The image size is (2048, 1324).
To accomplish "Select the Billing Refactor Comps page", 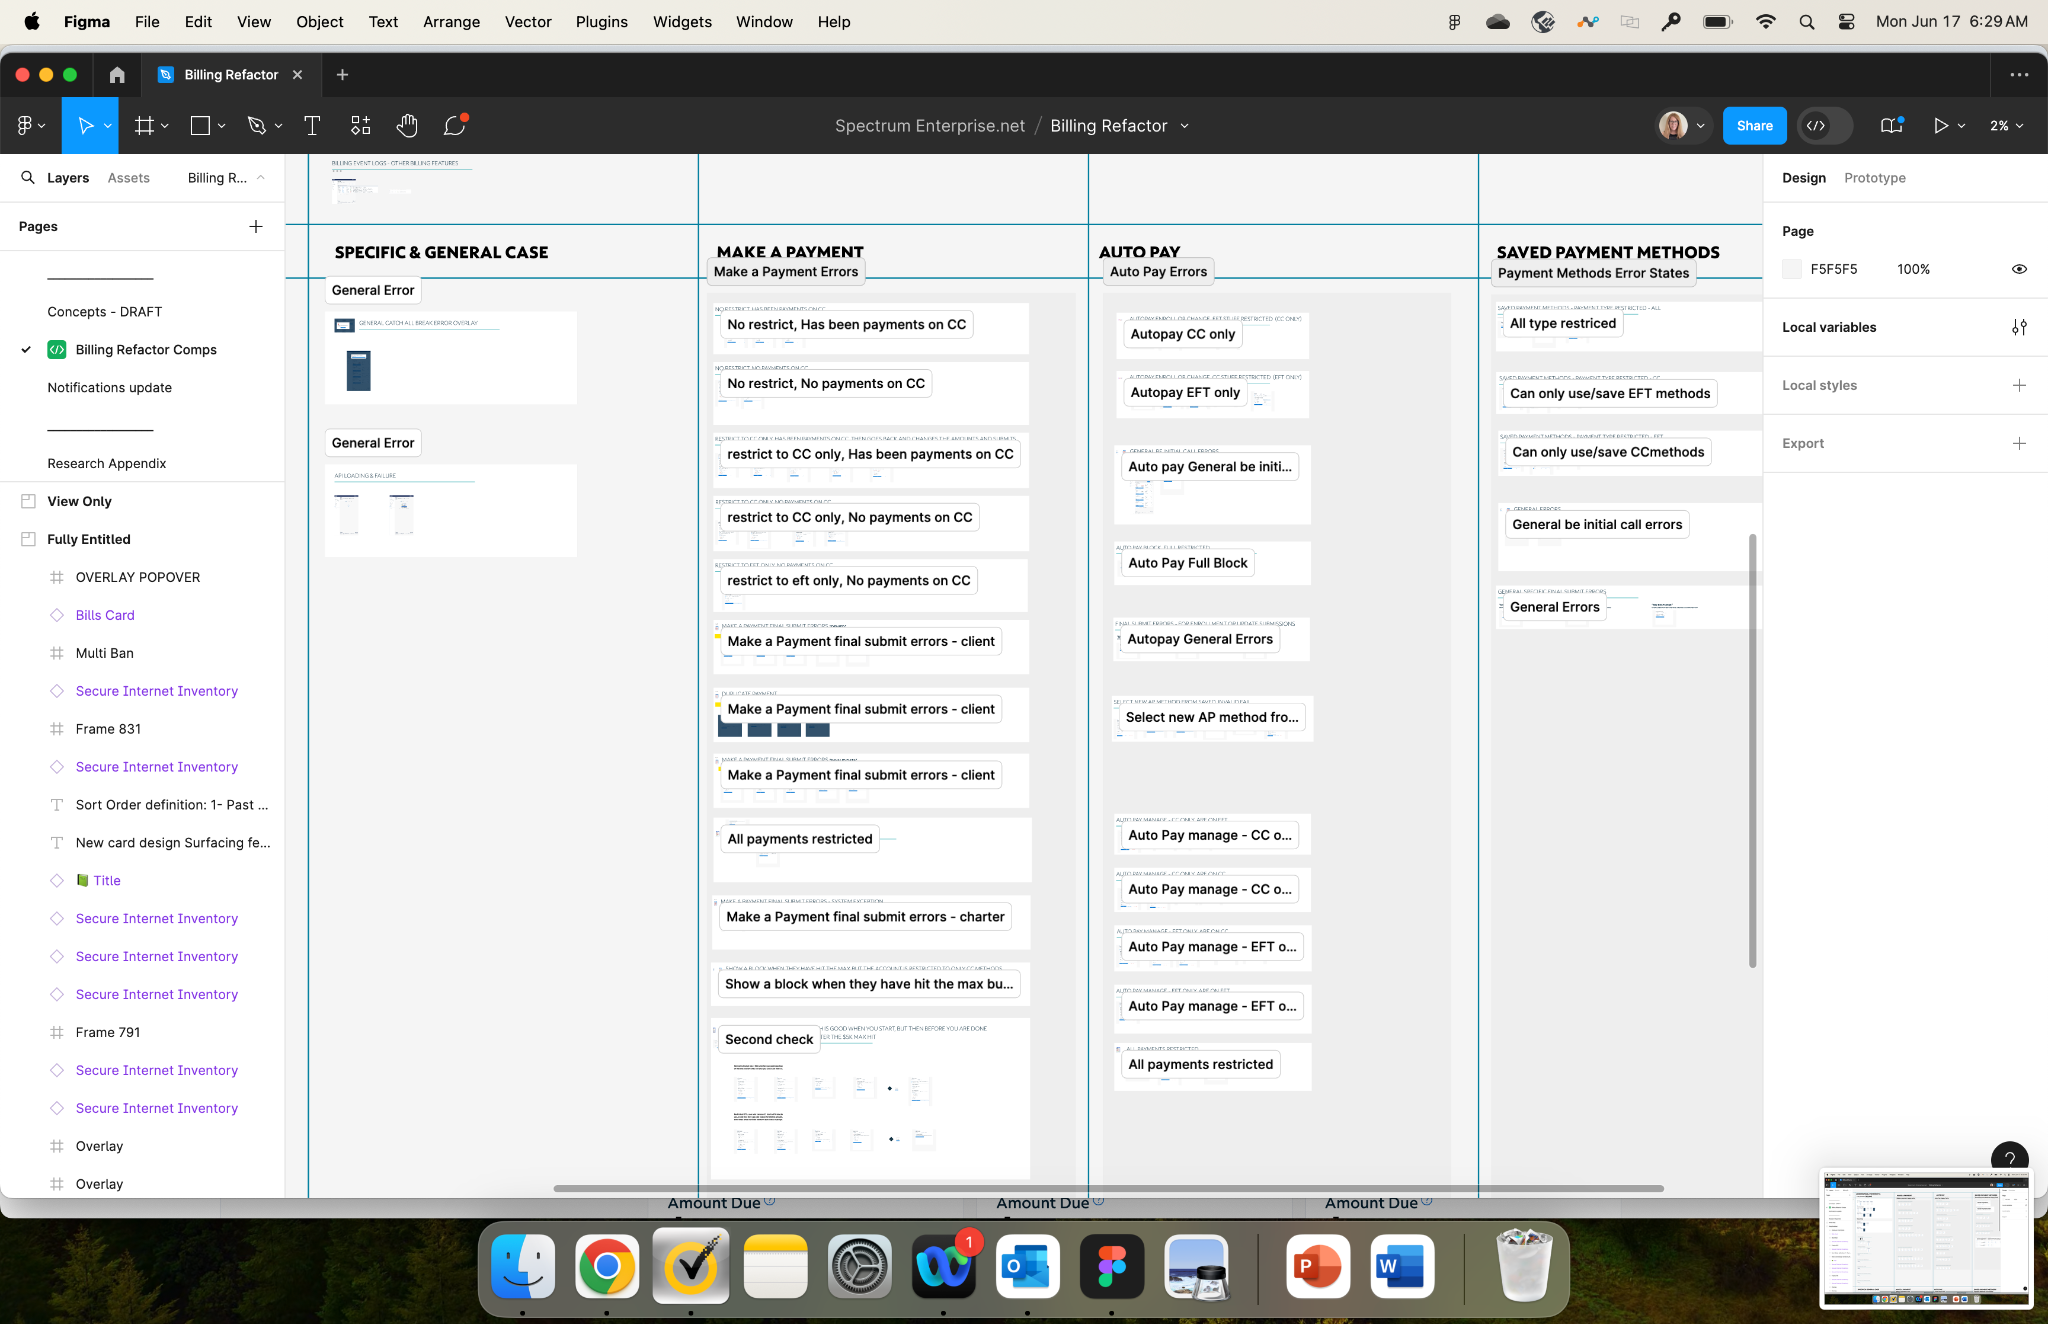I will tap(146, 350).
